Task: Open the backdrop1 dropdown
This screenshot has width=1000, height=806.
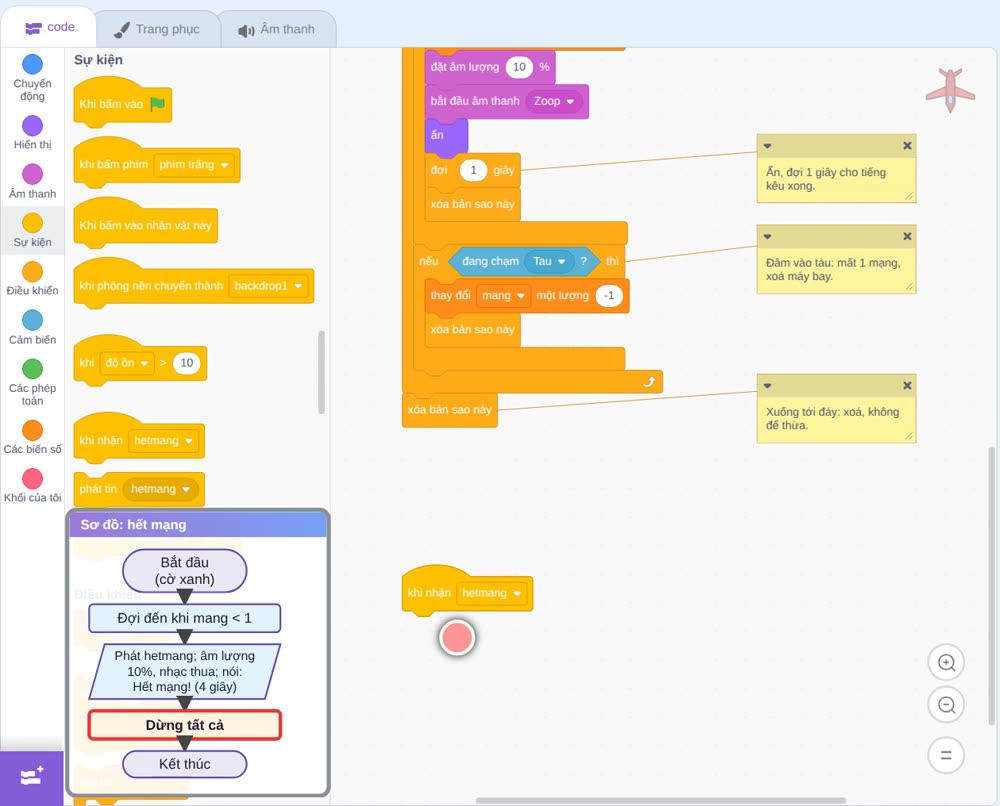Action: [268, 286]
